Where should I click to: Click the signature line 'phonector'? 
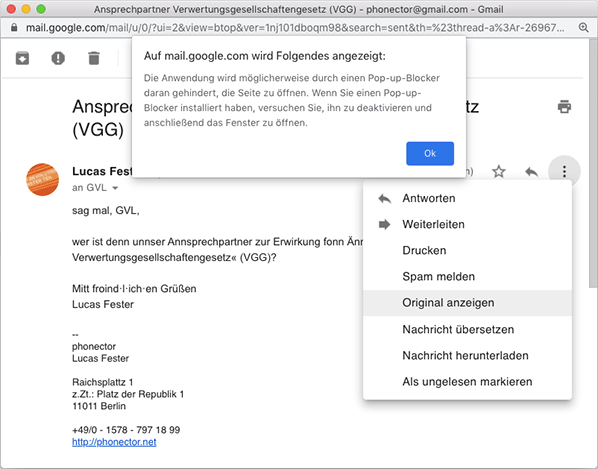(94, 347)
